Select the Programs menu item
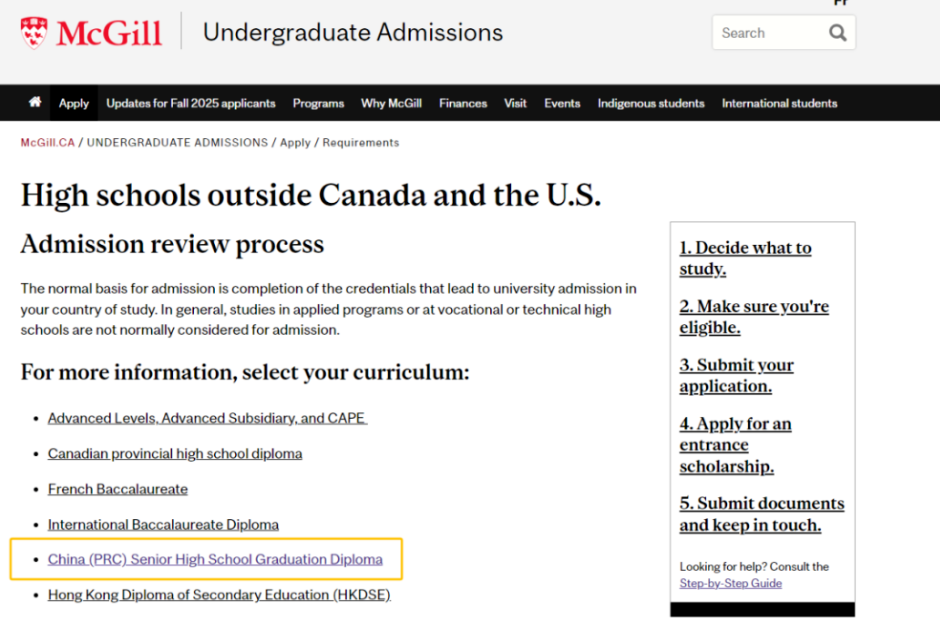This screenshot has height=636, width=940. click(318, 103)
